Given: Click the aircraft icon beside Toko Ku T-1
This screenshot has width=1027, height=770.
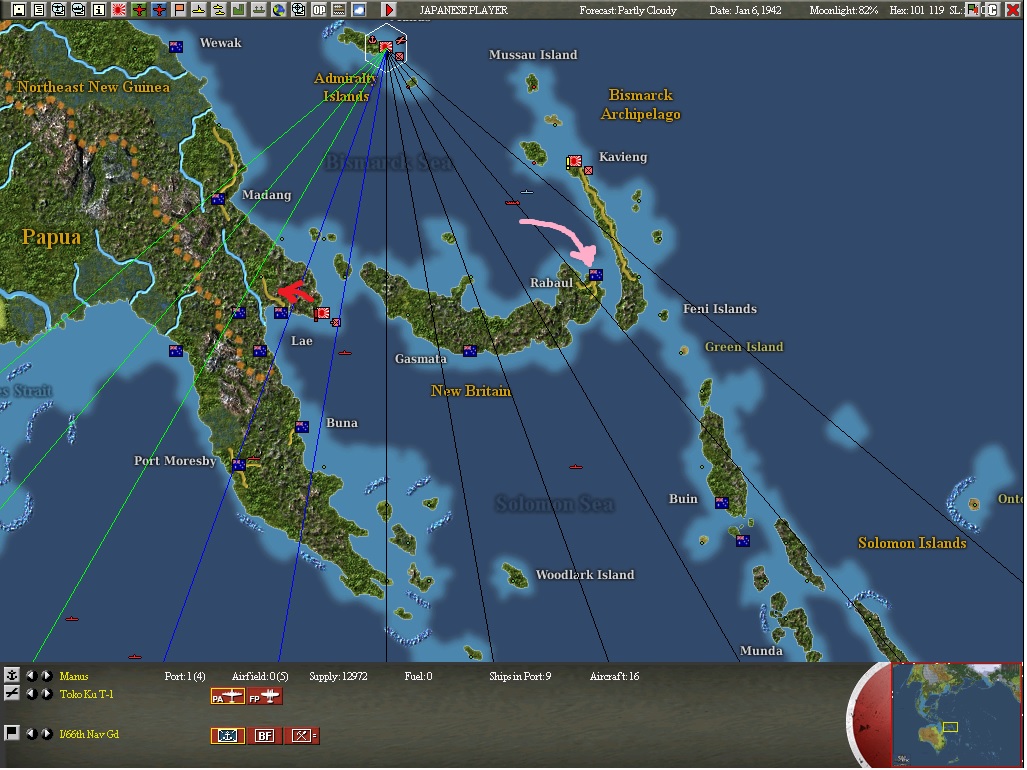Looking at the screenshot, I should 11,693.
